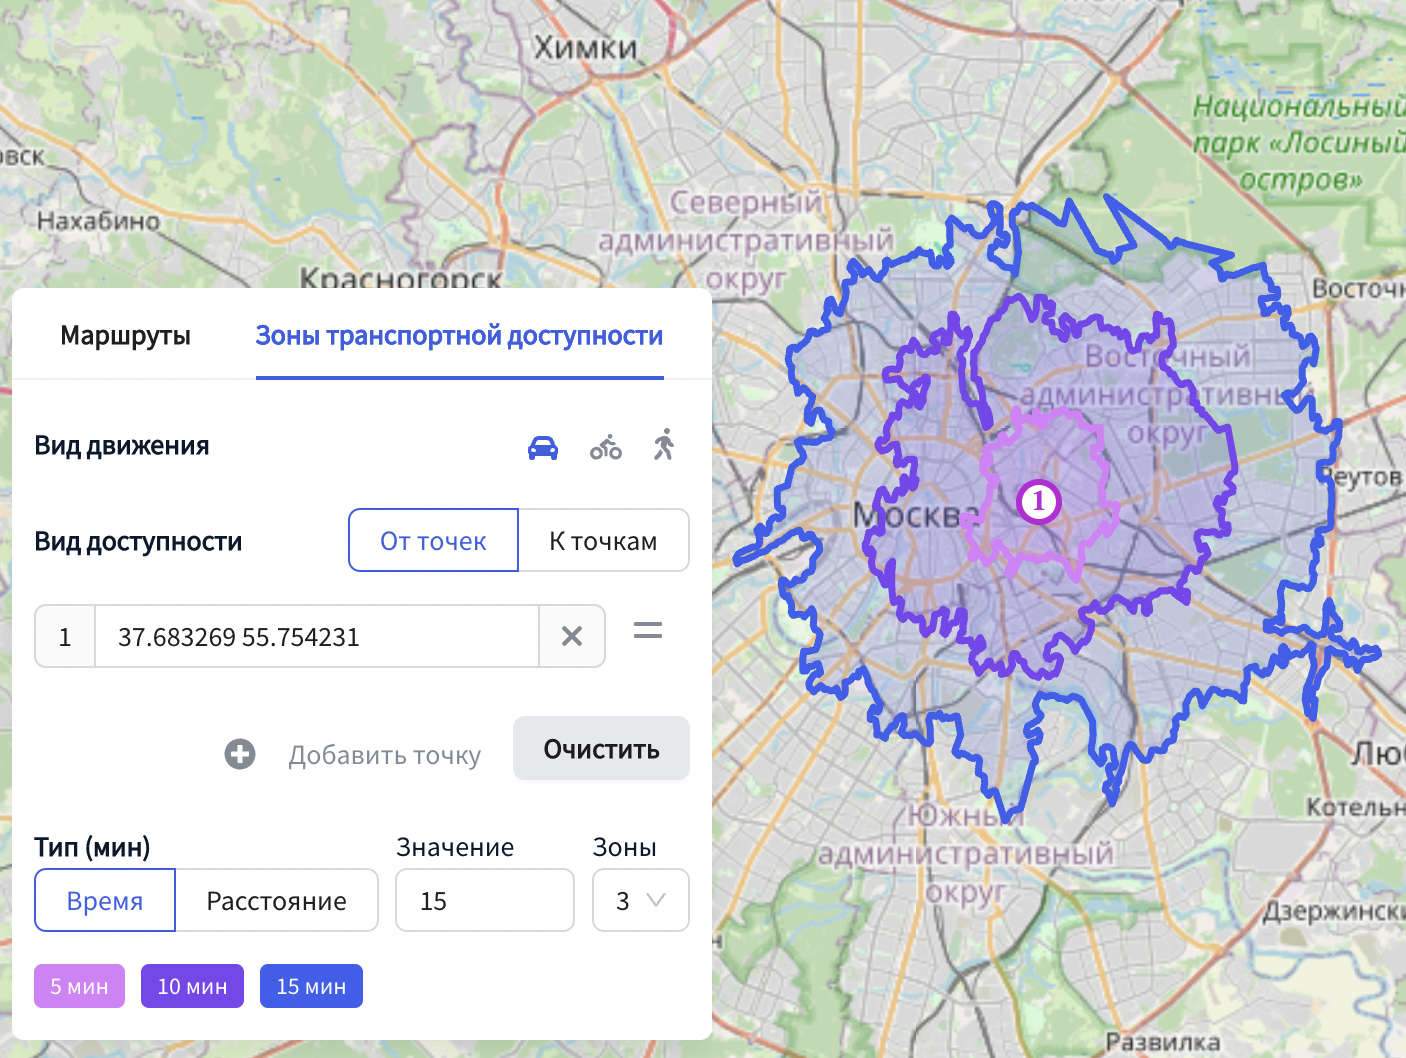The image size is (1406, 1058).
Task: Select the pedestrian walking mode icon
Action: pos(664,445)
